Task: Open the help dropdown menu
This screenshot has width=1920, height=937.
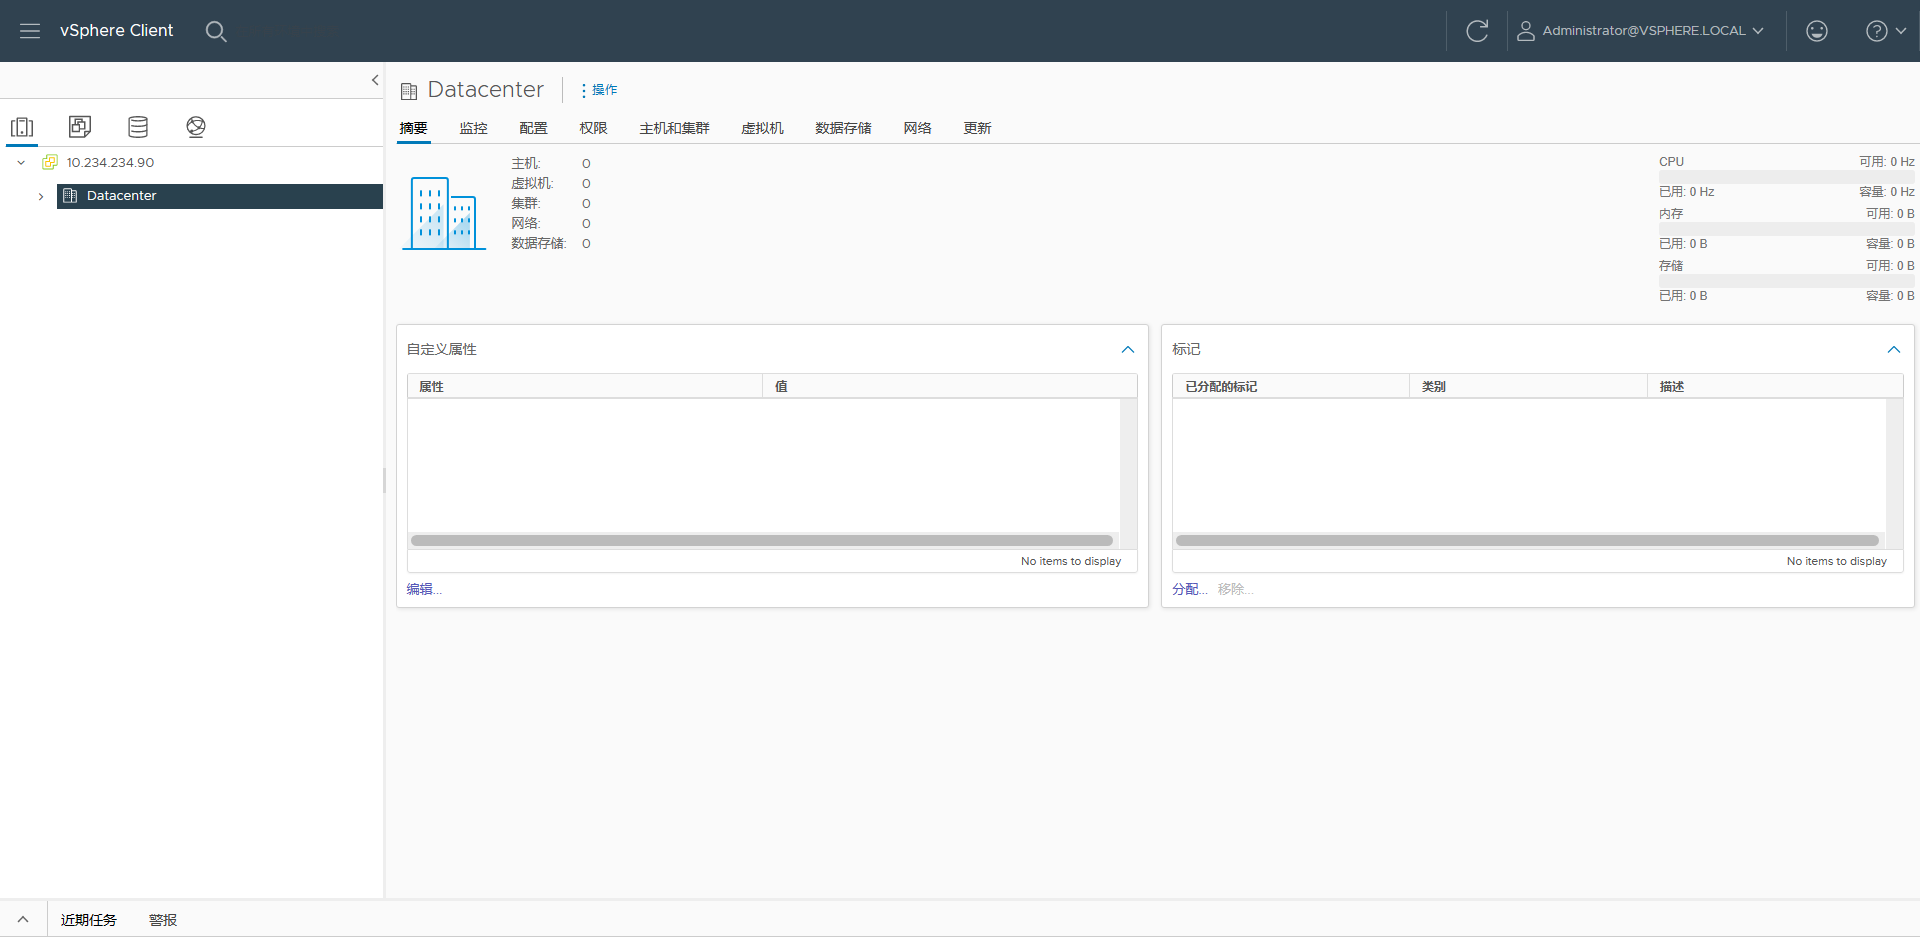Action: 1885,31
